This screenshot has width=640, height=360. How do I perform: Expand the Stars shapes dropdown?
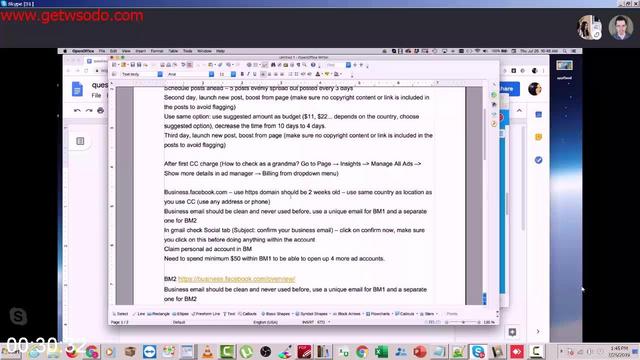[x=436, y=314]
